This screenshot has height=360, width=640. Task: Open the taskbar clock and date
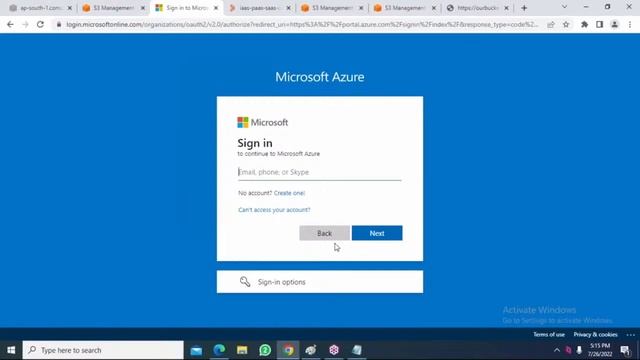(x=600, y=350)
